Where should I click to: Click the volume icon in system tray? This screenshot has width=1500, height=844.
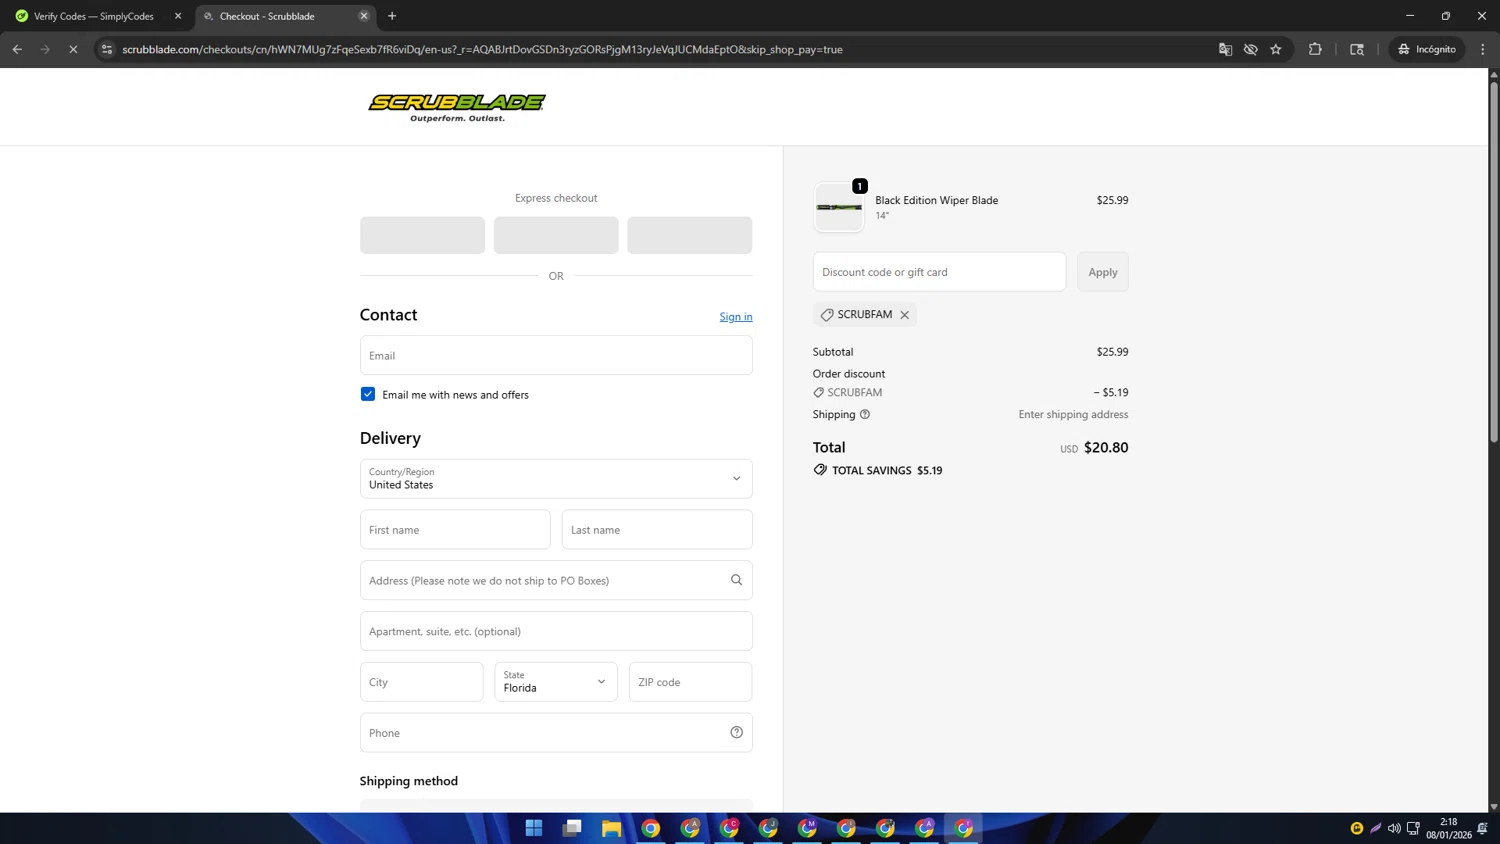1394,828
